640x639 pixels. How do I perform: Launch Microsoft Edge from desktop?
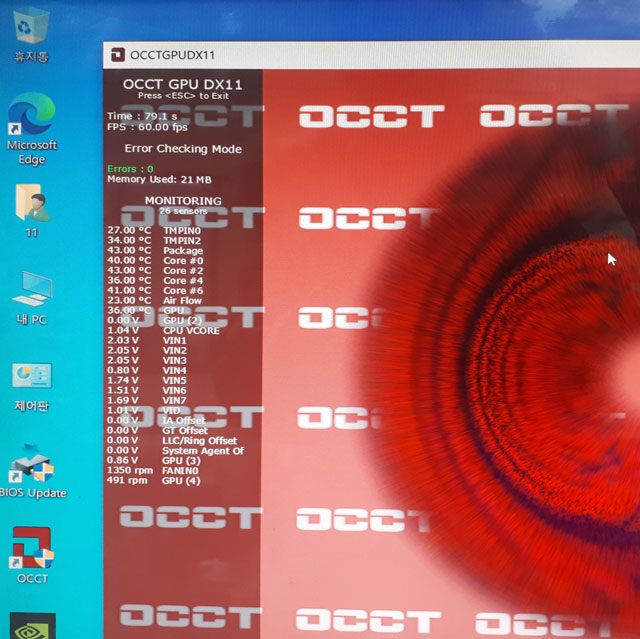[x=32, y=129]
